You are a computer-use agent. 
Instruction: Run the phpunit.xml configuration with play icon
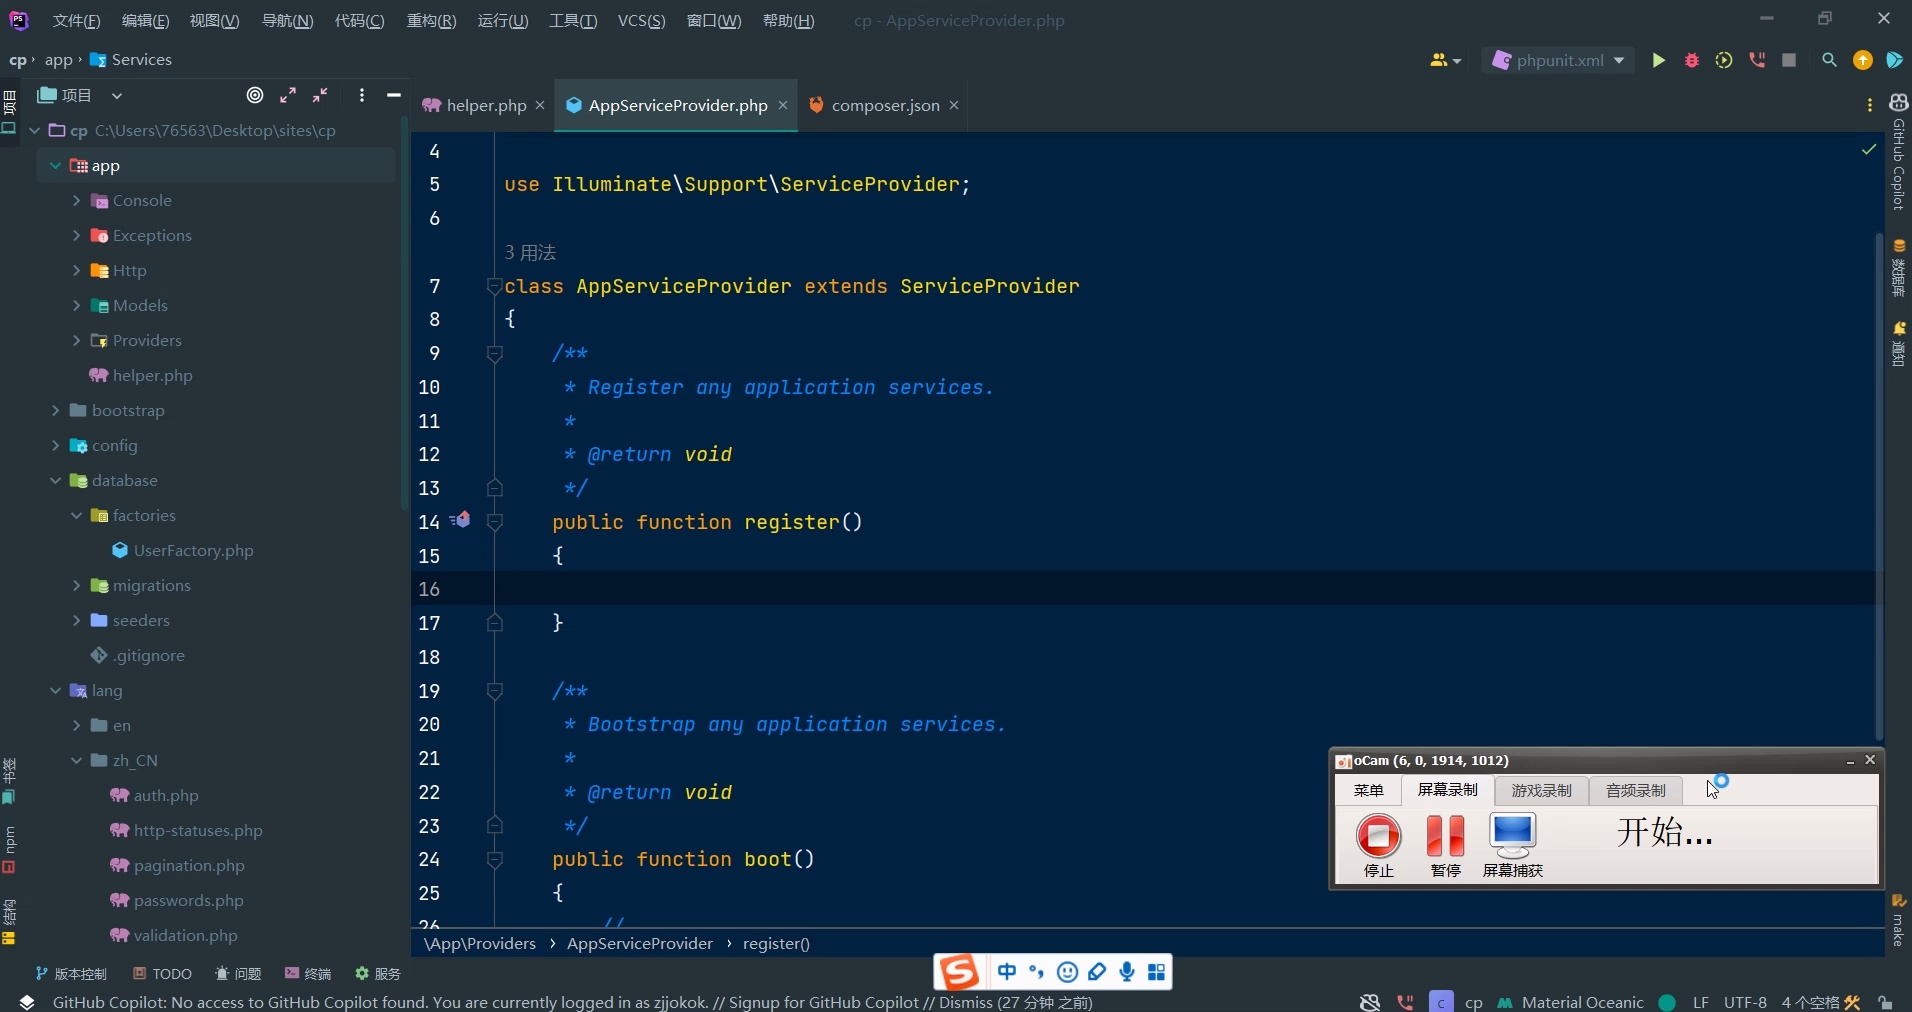tap(1659, 60)
